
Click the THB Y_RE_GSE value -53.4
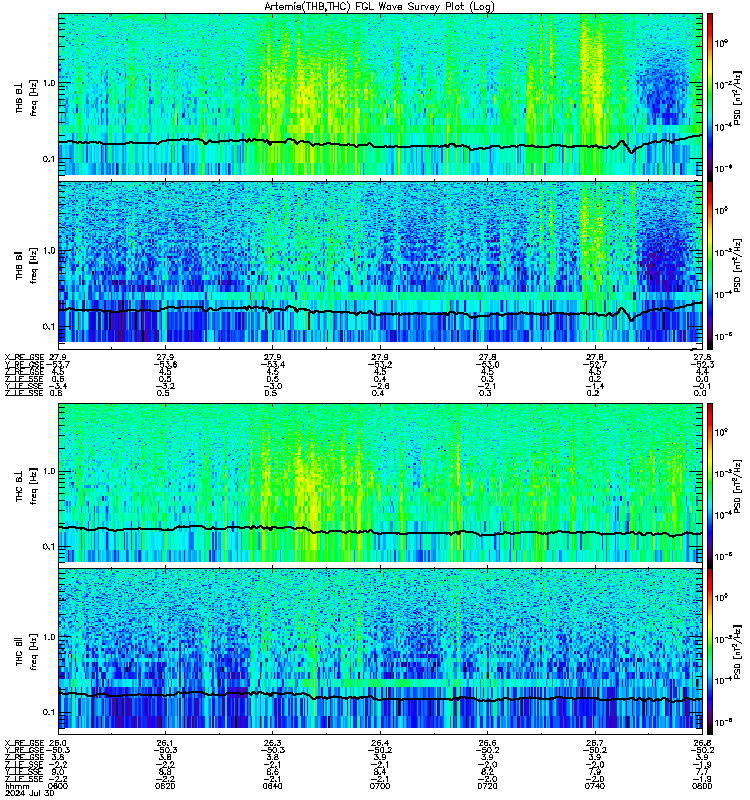[272, 364]
